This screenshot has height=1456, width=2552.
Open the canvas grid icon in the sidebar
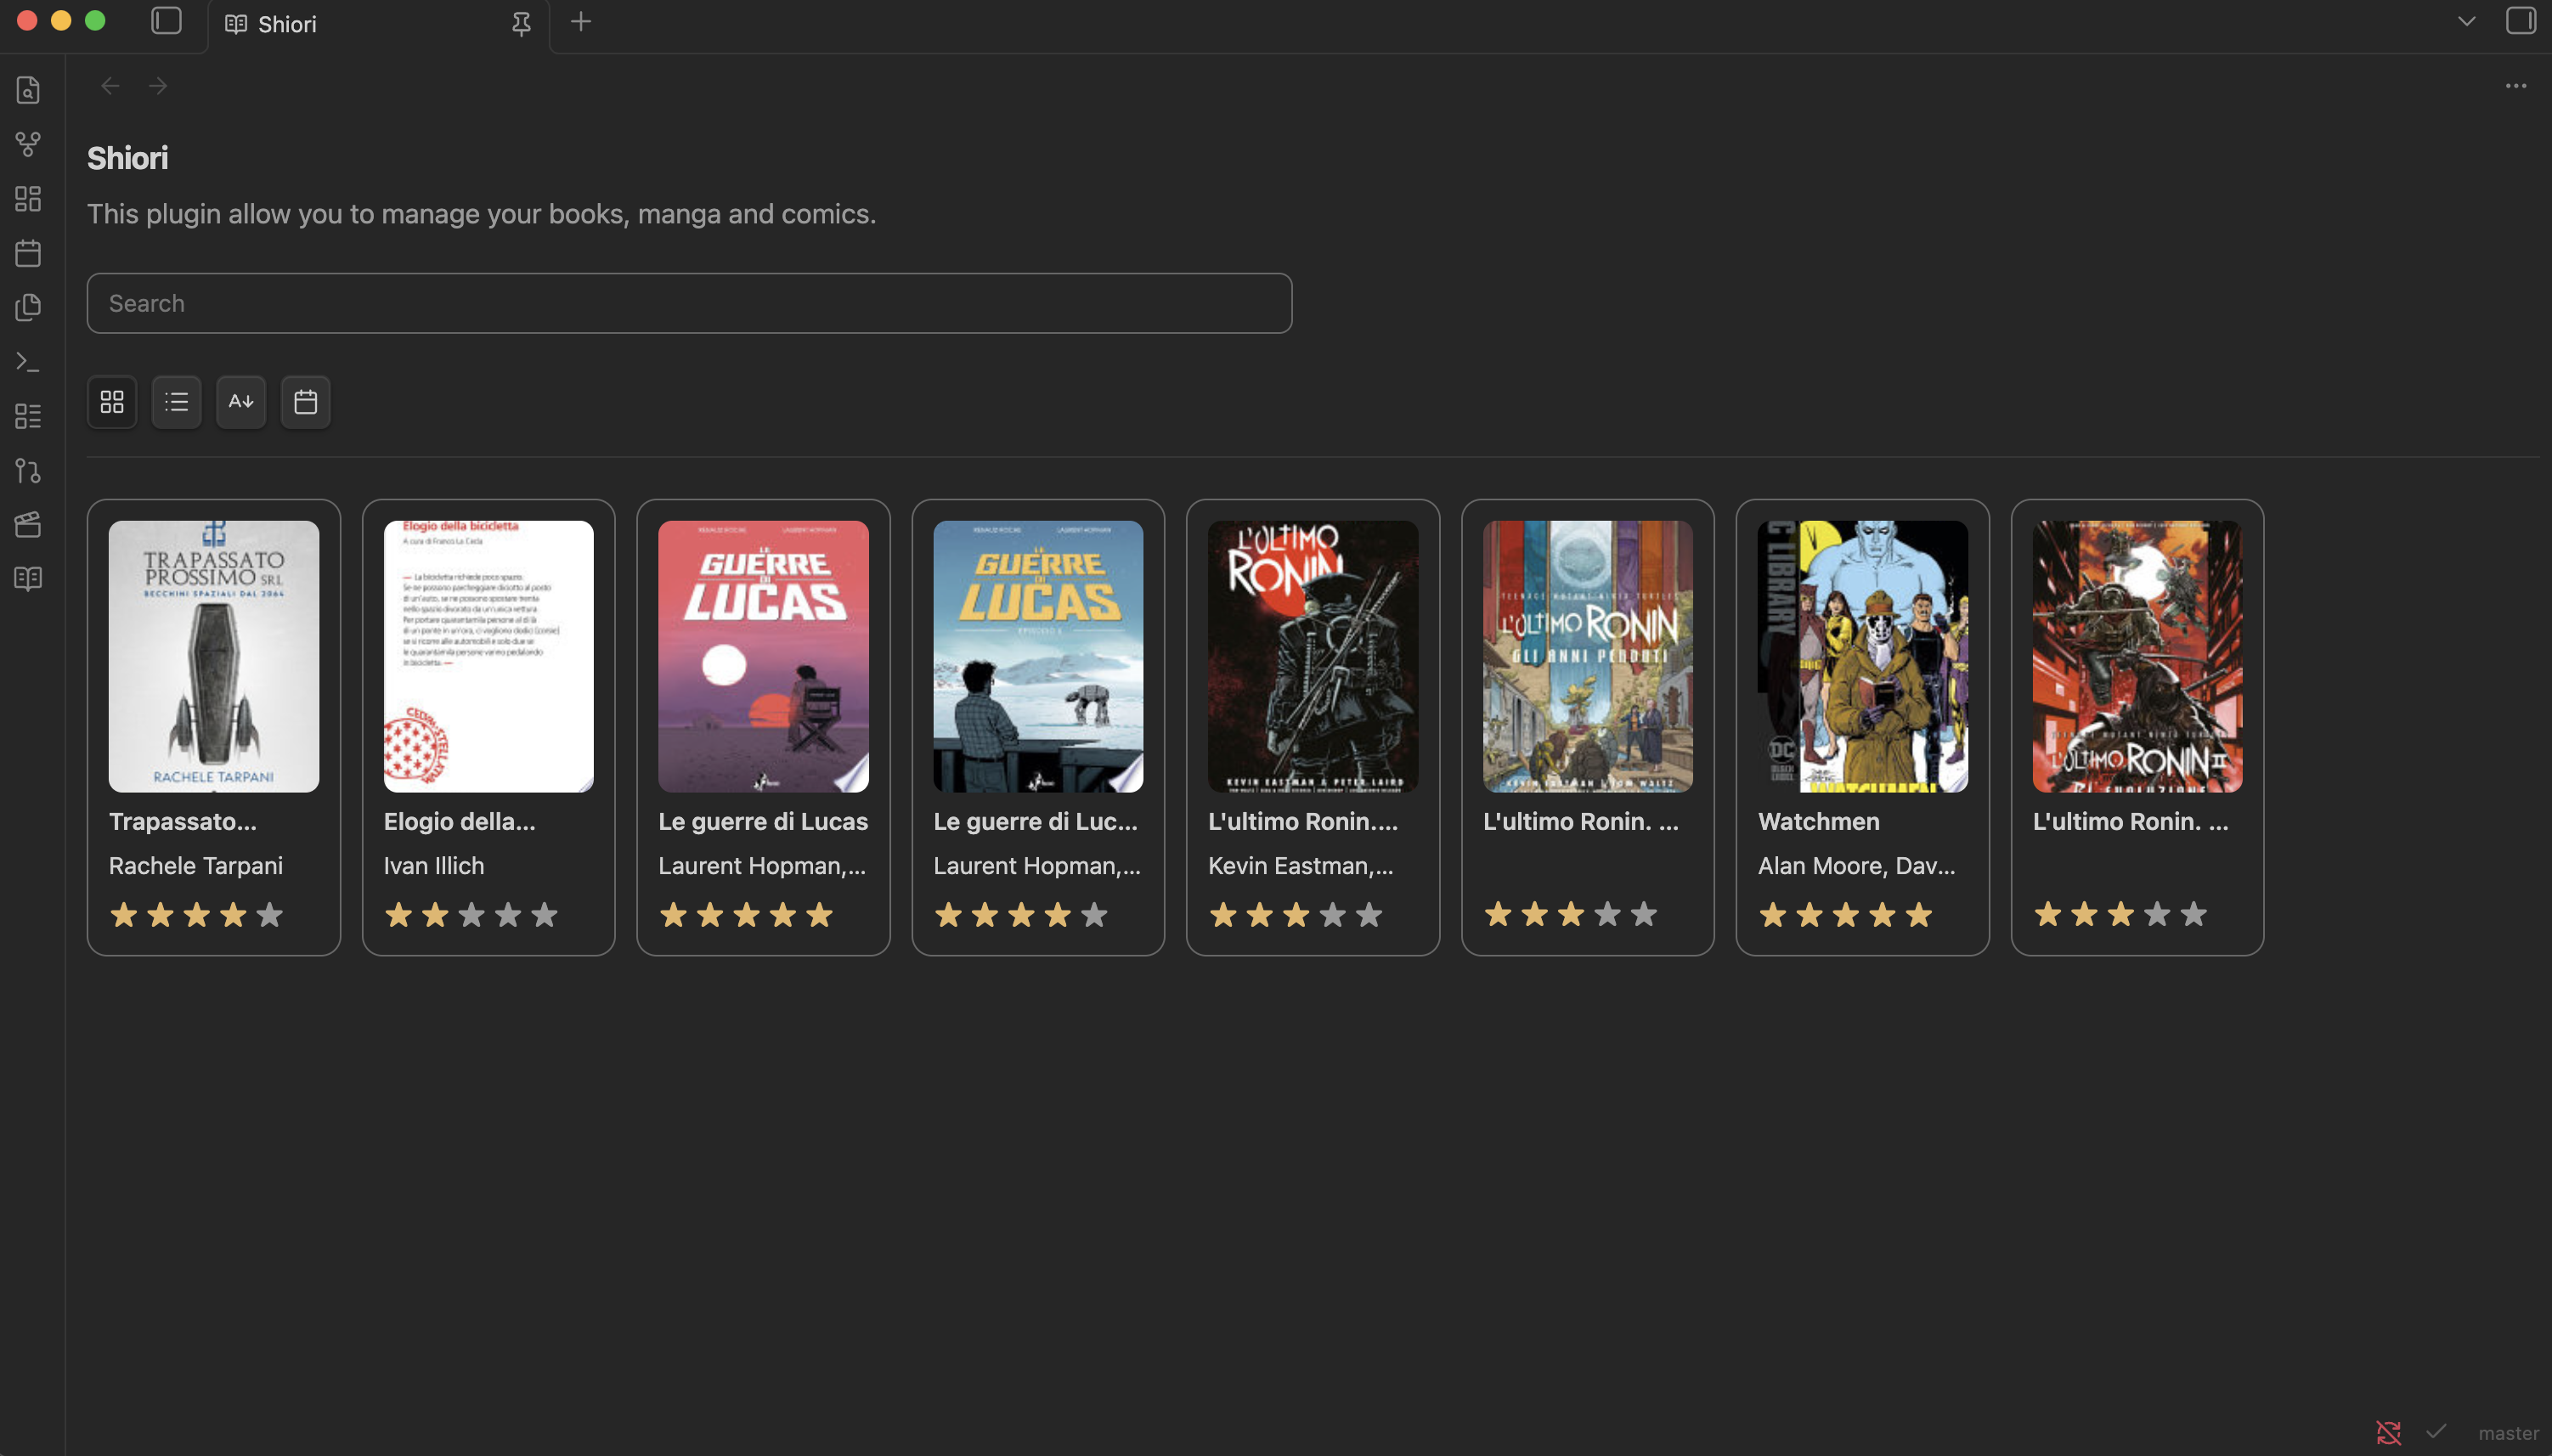click(28, 198)
